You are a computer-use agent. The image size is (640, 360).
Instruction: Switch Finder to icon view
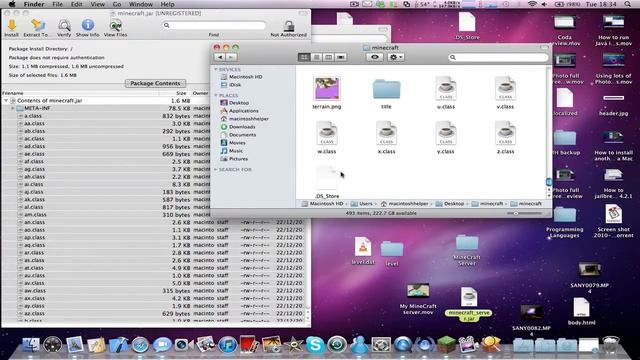point(304,57)
